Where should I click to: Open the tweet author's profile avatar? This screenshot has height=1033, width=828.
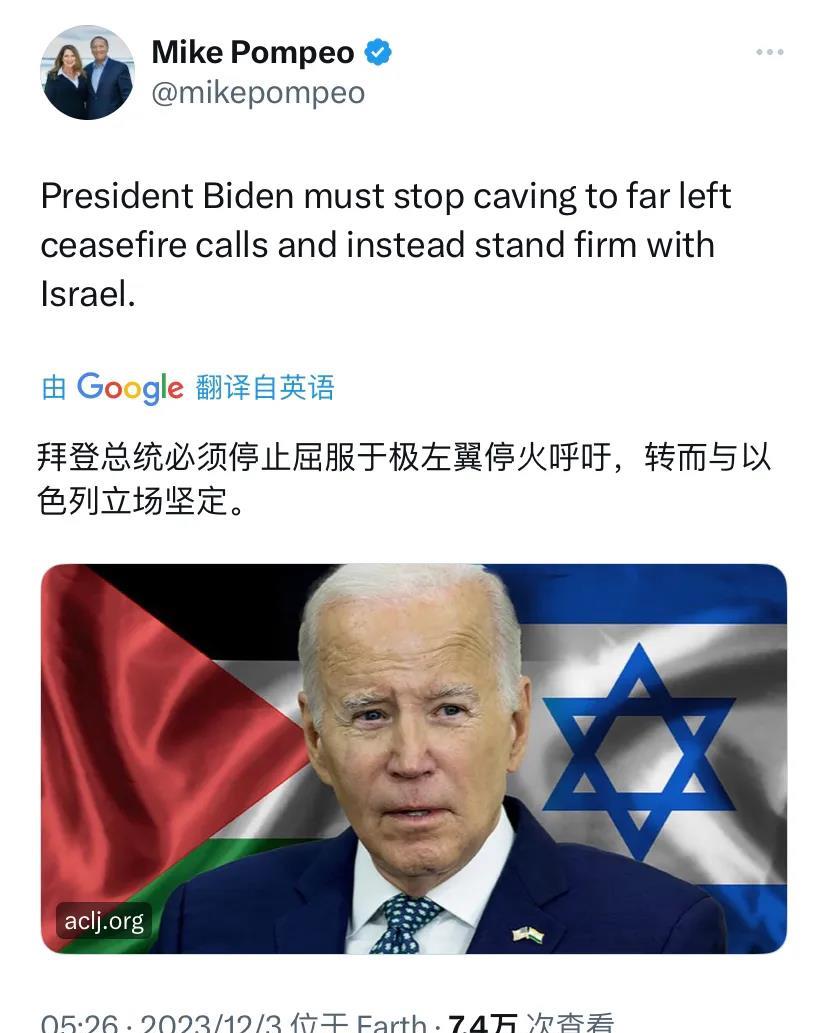pyautogui.click(x=88, y=72)
